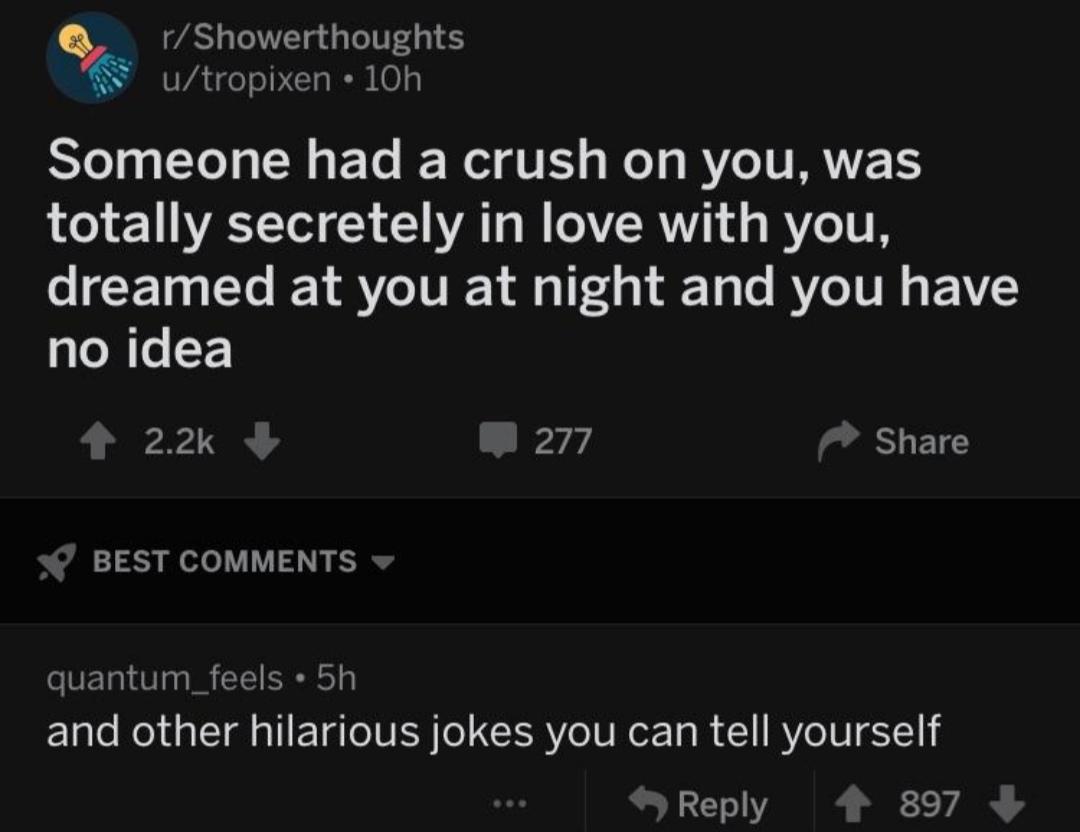The width and height of the screenshot is (1080, 832).
Task: Expand the comment sort dropdown arrow
Action: pos(379,562)
